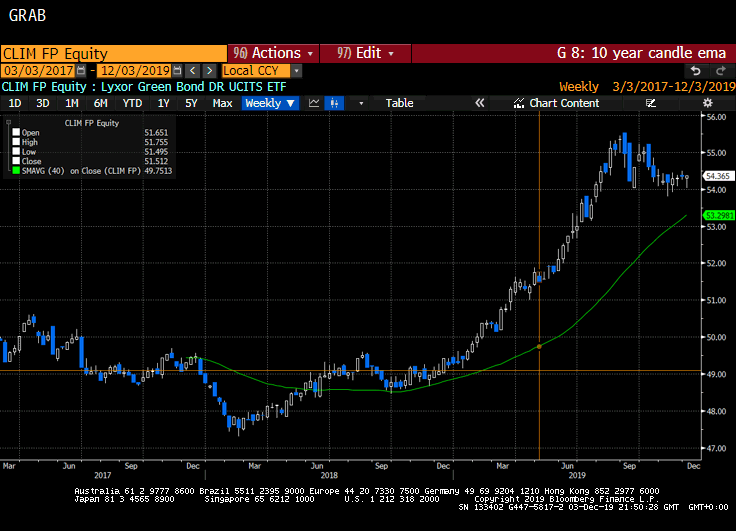Redo the chart change
The width and height of the screenshot is (736, 531).
721,71
